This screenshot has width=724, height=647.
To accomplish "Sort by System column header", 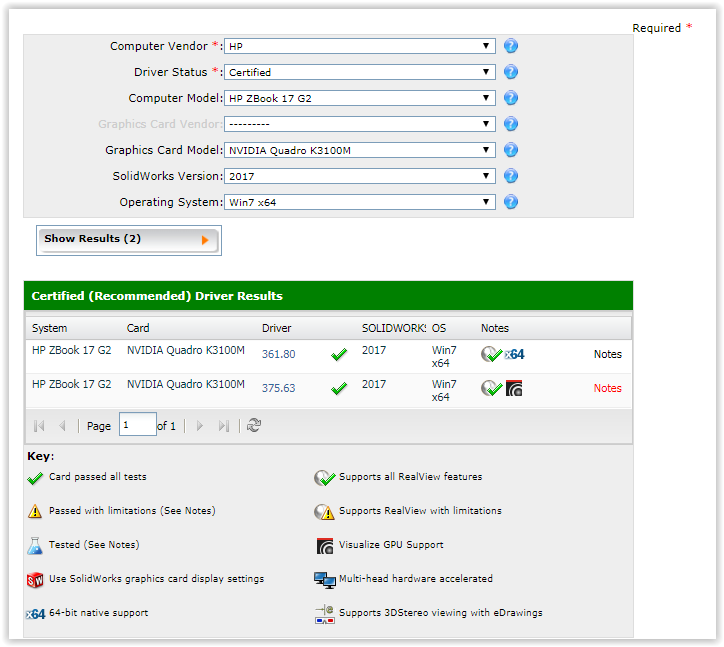I will coord(49,328).
